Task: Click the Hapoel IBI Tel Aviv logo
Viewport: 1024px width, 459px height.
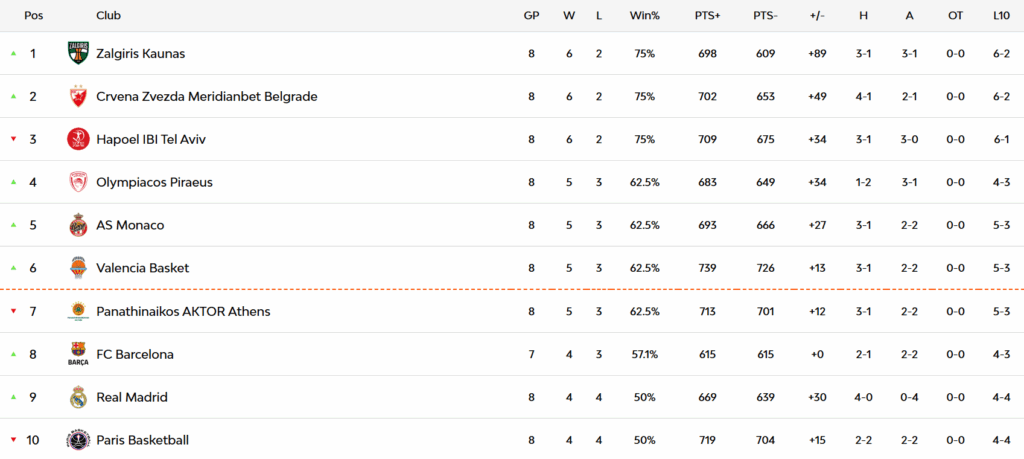Action: tap(78, 140)
